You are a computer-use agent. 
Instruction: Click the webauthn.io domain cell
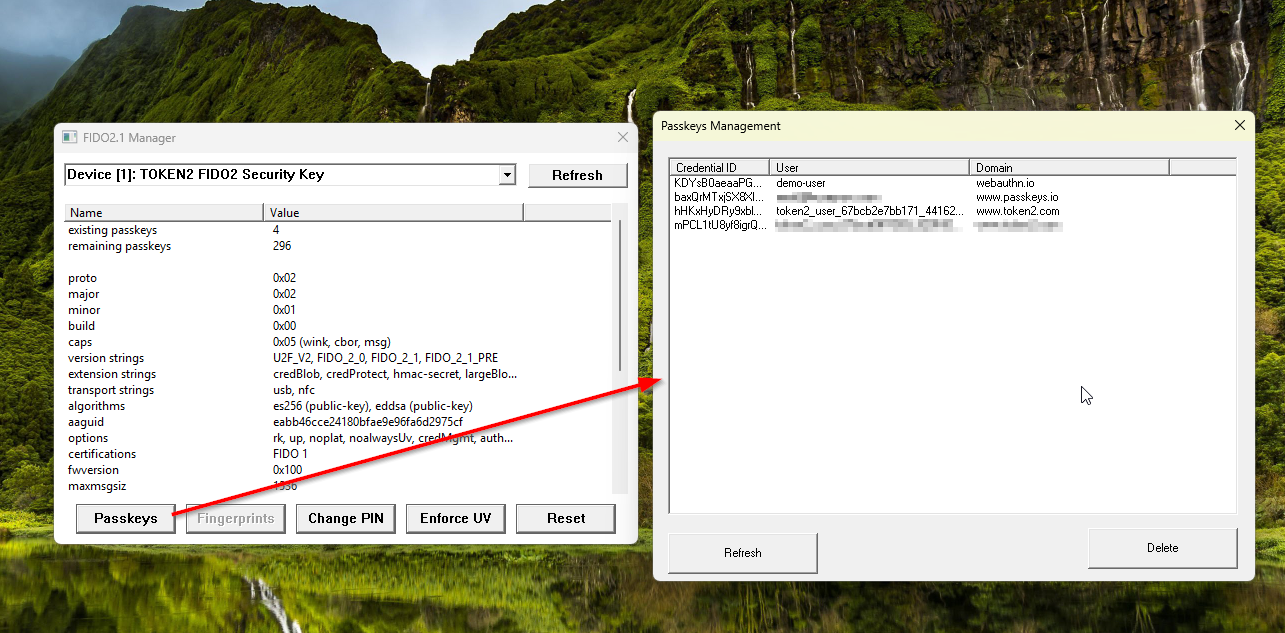pos(1005,183)
